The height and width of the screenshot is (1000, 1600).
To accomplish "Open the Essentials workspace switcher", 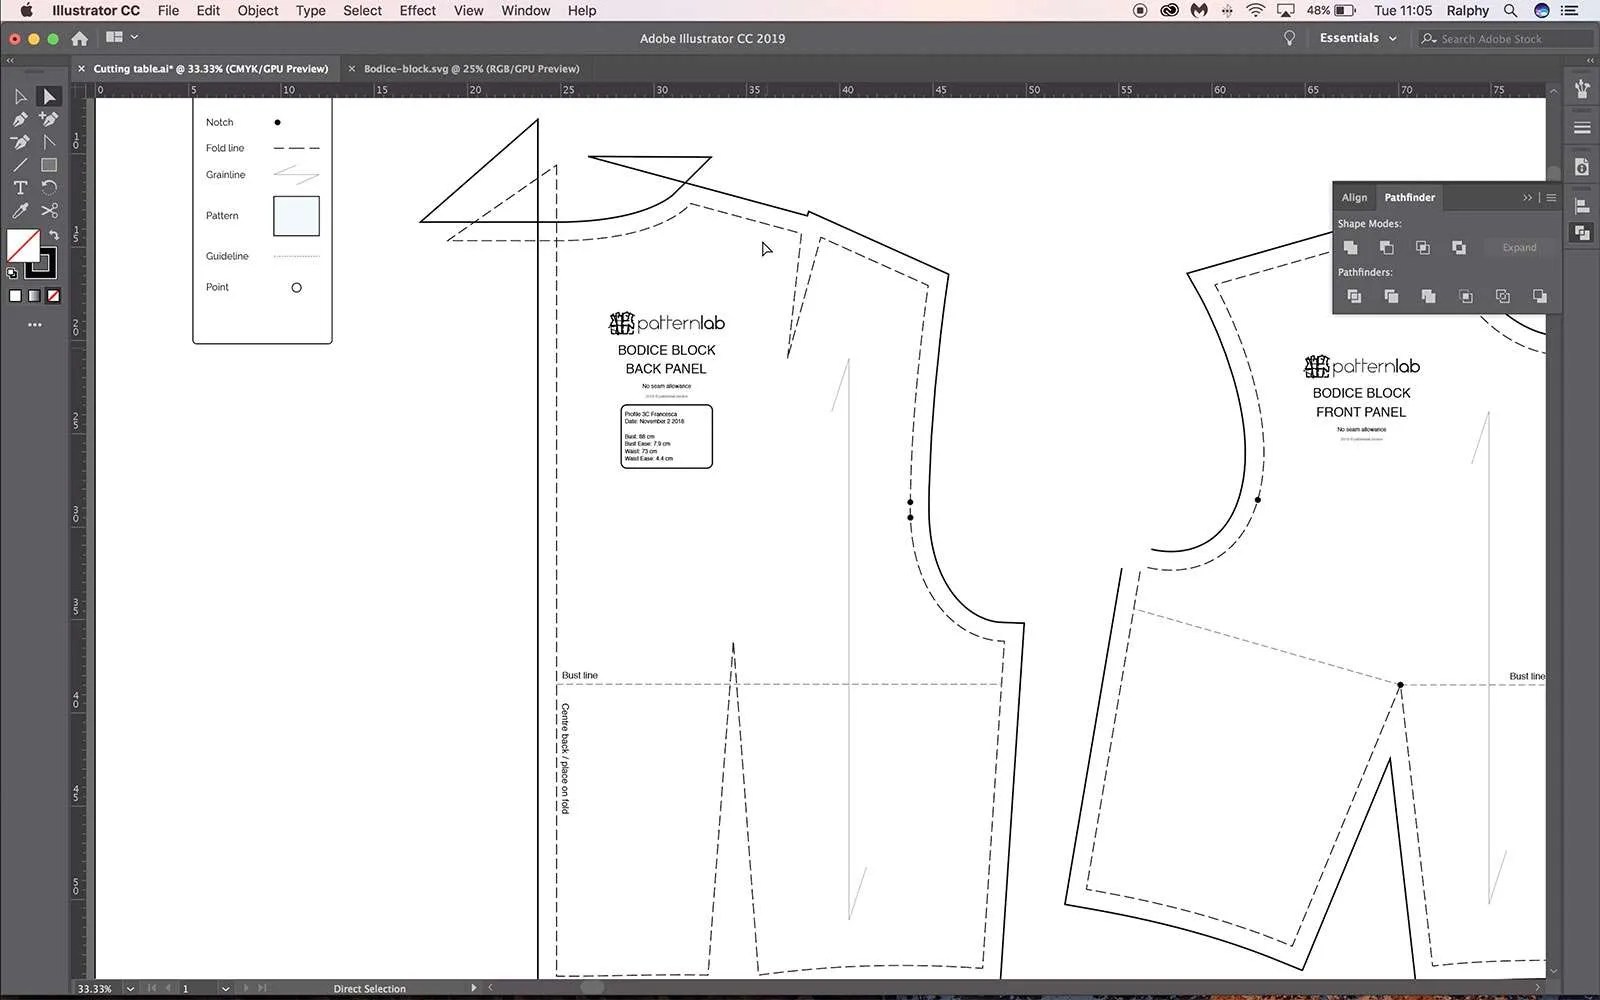I will point(1355,38).
